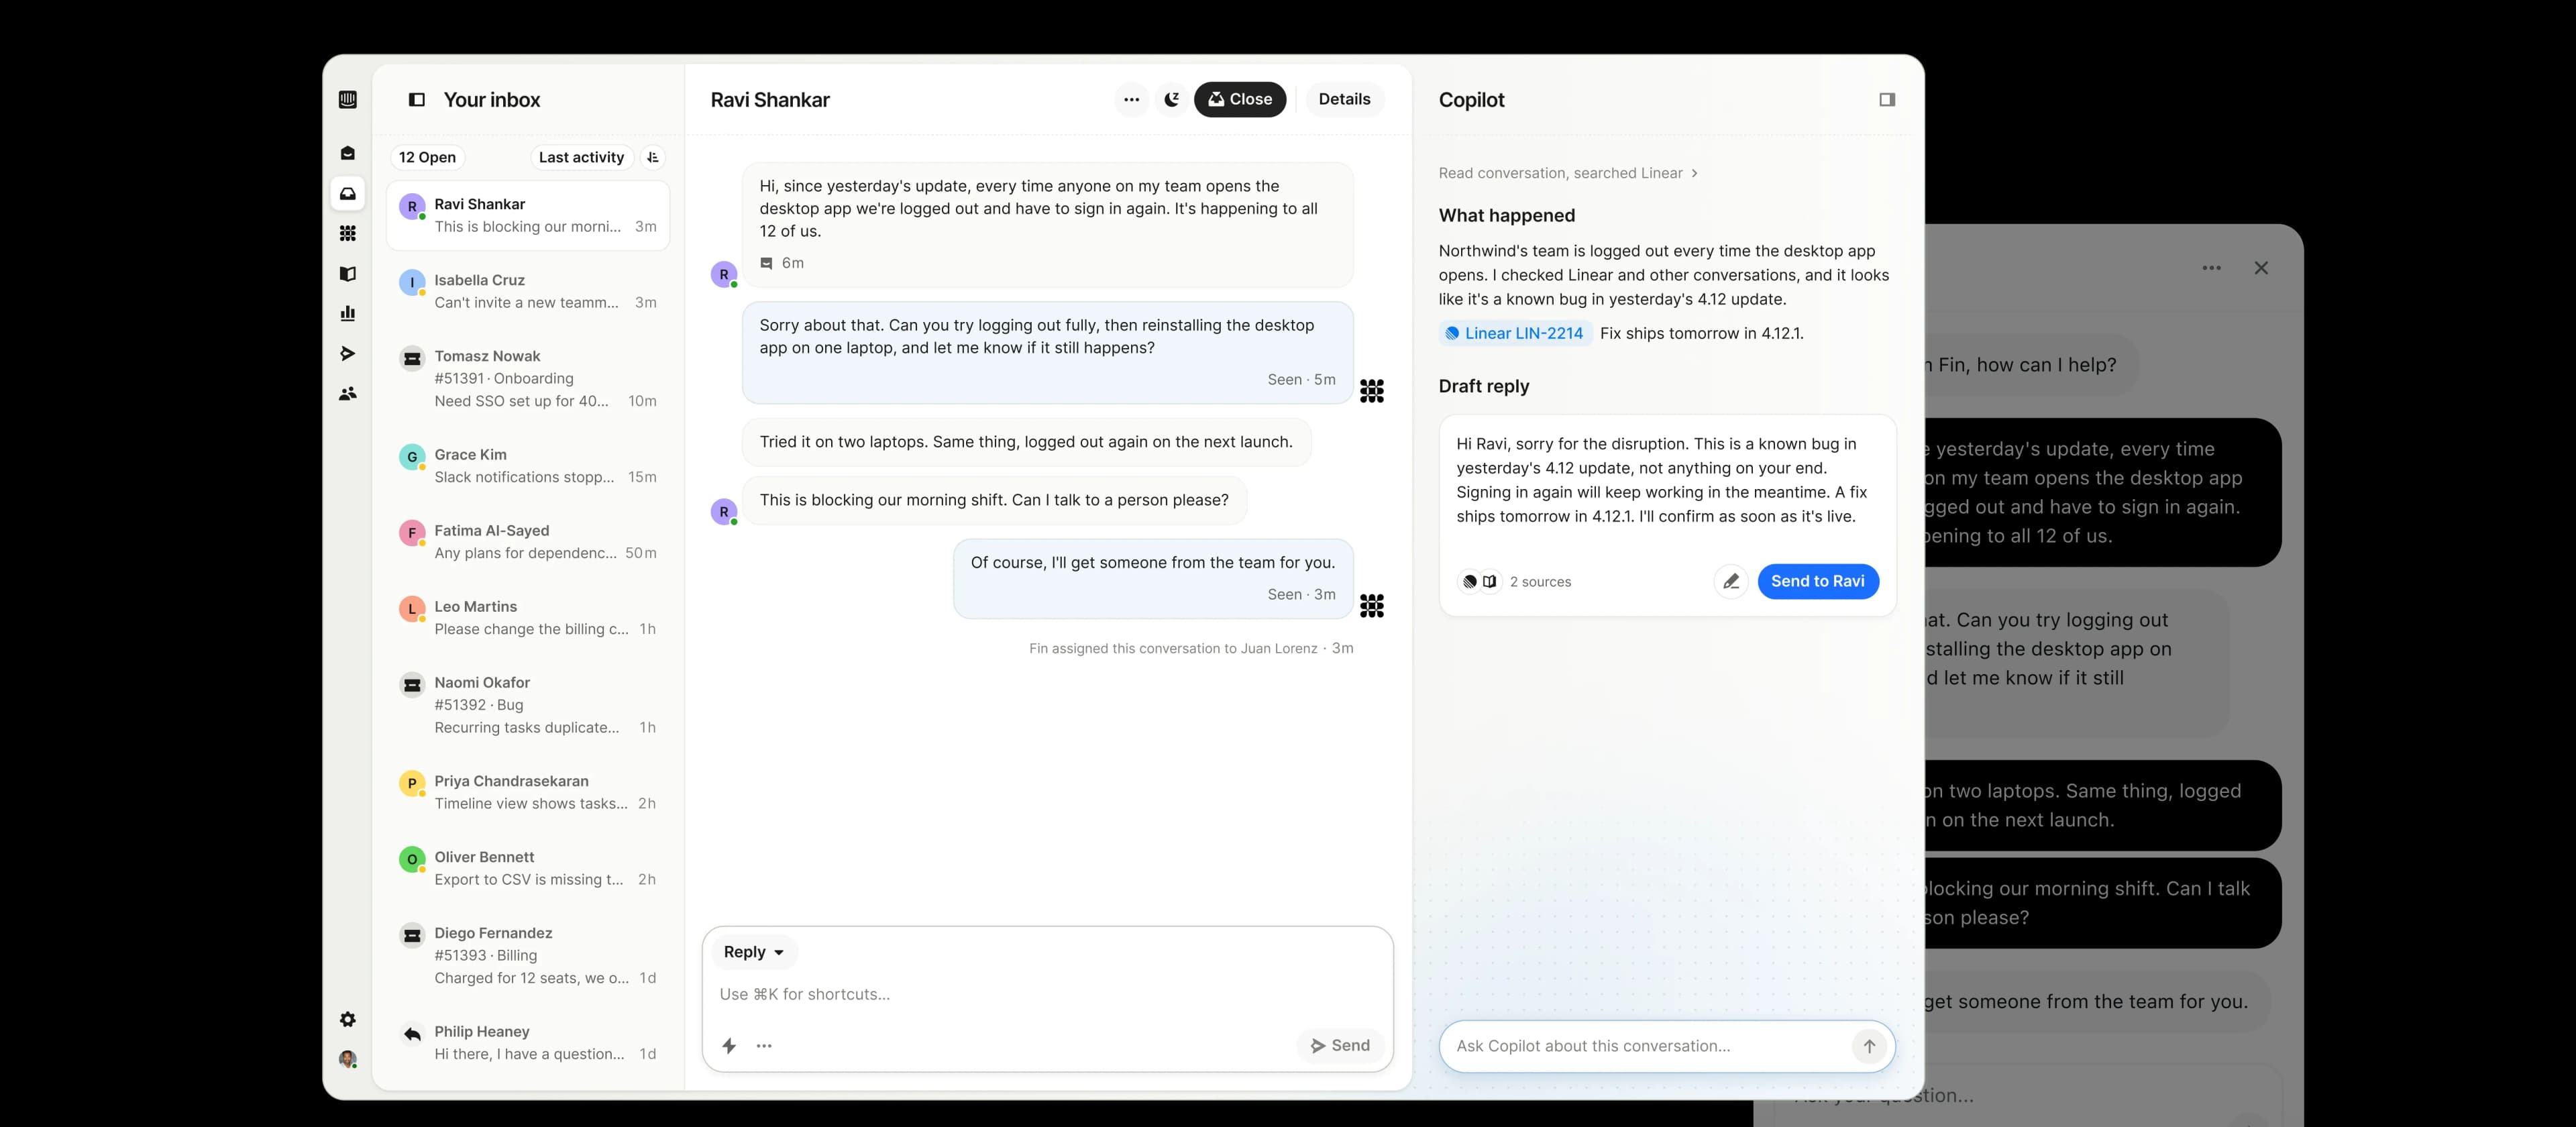Click the lightning macros icon in reply box
2576x1127 pixels.
[x=729, y=1045]
